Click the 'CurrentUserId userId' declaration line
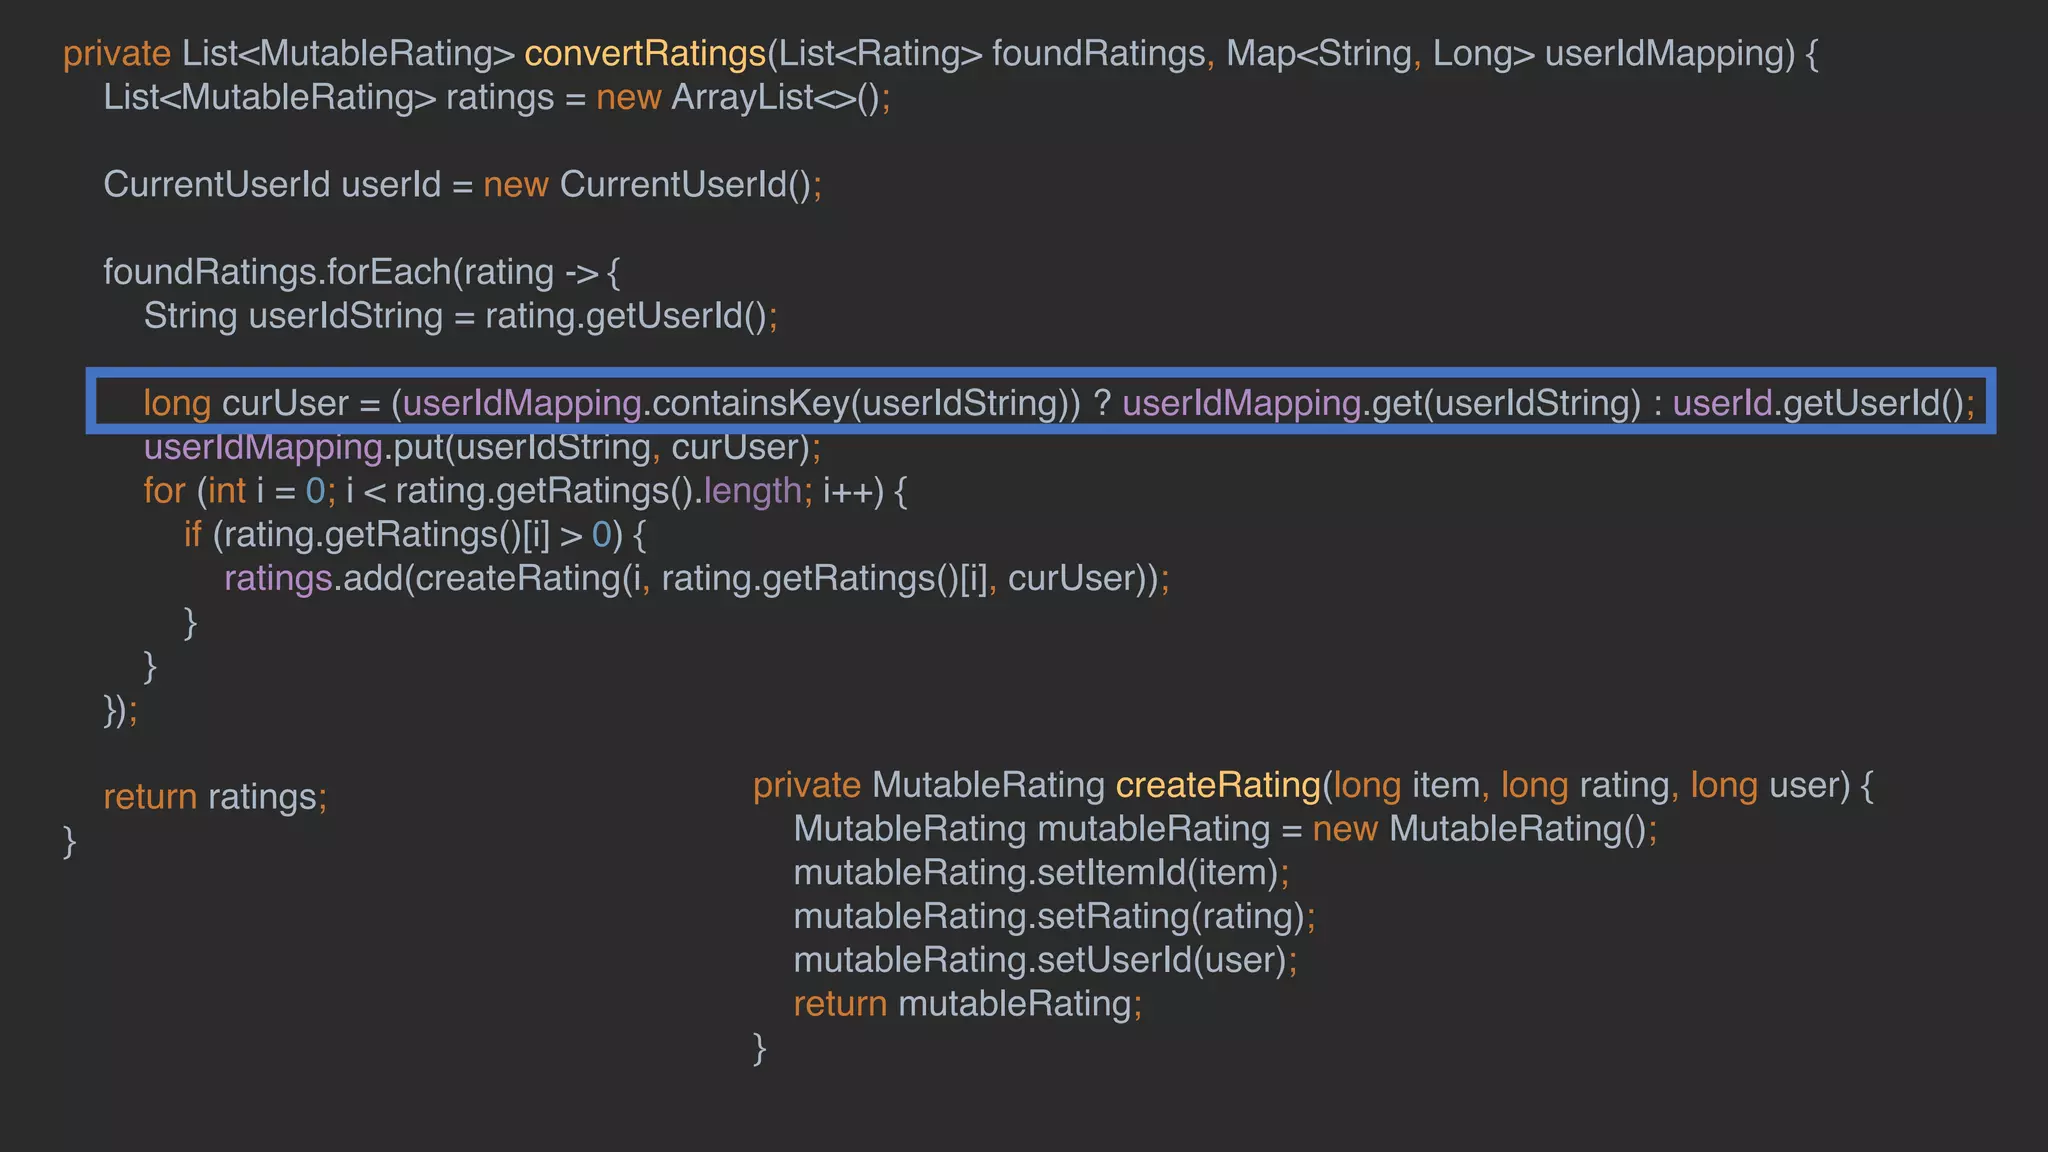This screenshot has height=1152, width=2048. point(463,185)
